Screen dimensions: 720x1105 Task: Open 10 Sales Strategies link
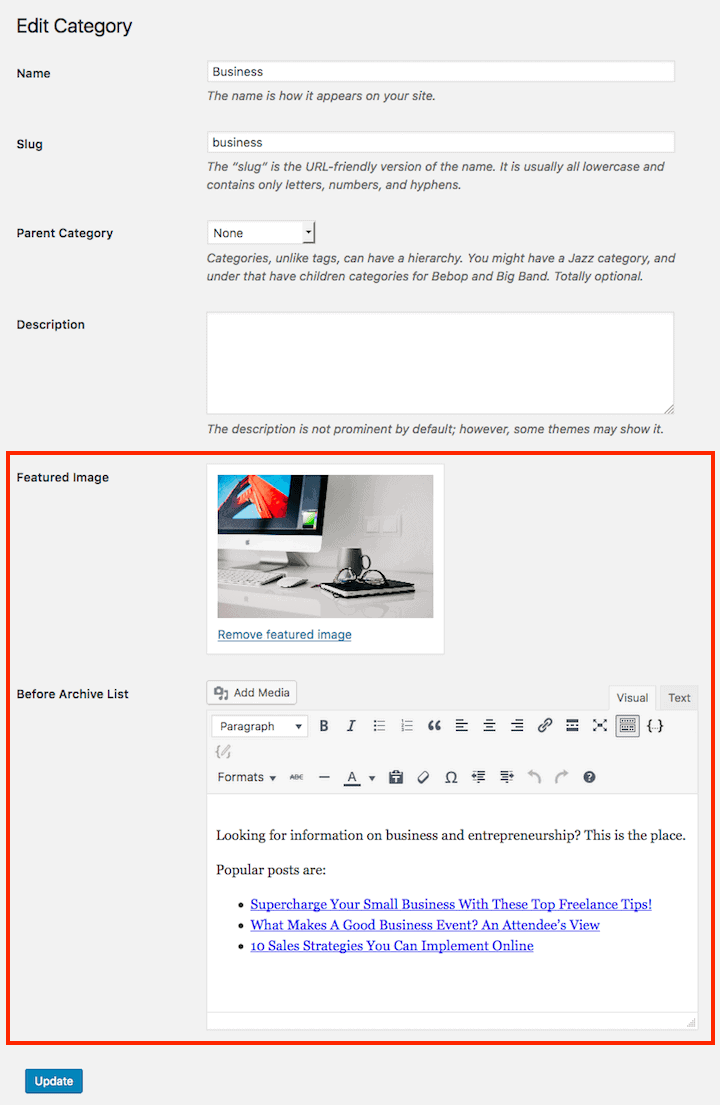(x=392, y=946)
